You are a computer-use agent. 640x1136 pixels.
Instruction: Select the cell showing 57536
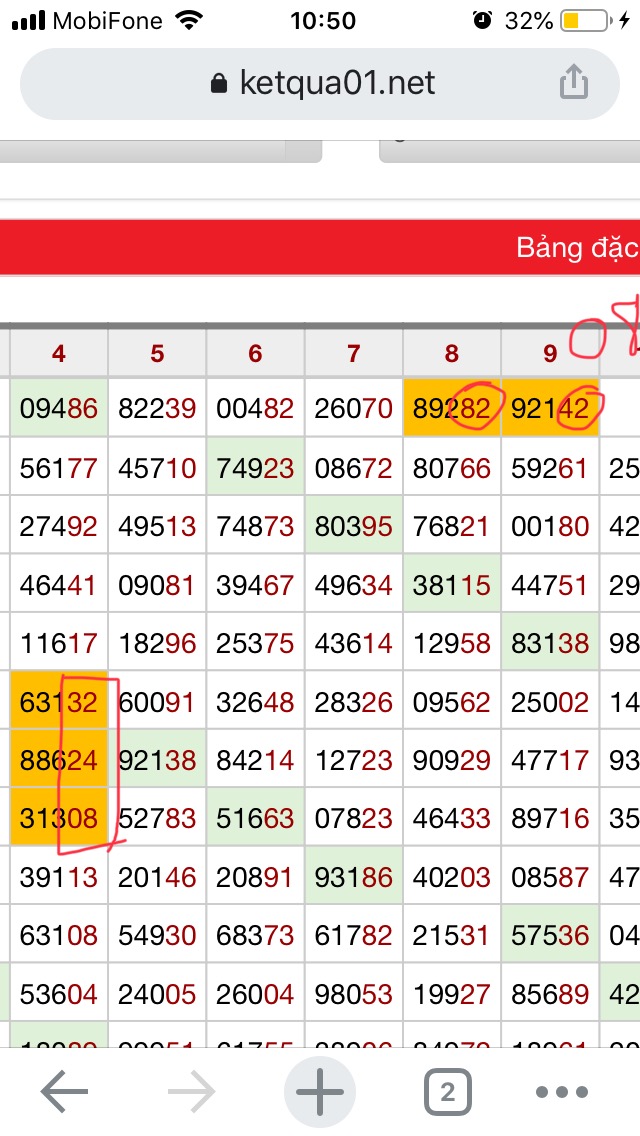549,936
